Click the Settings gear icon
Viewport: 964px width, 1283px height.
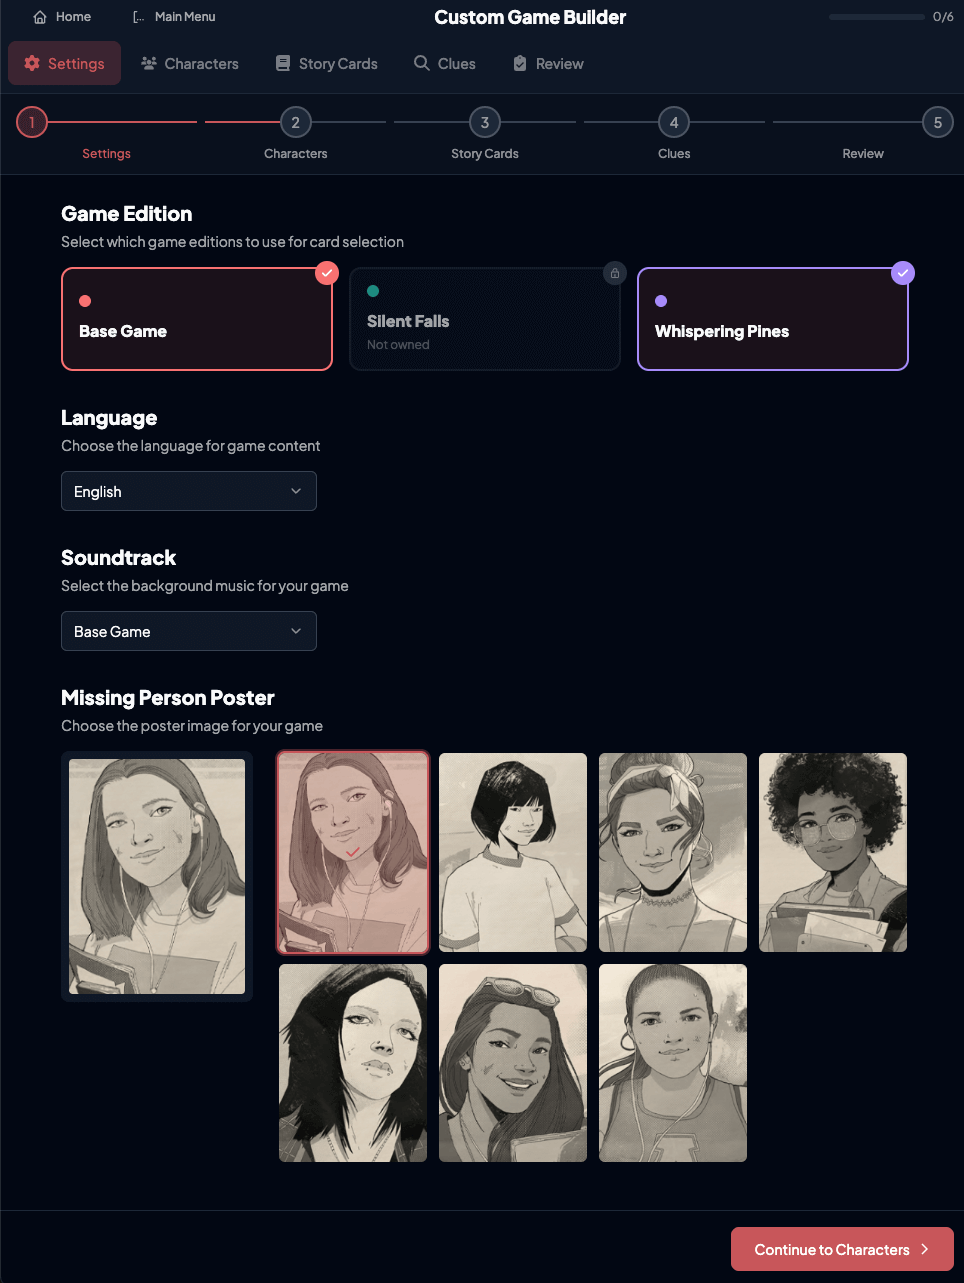point(32,63)
